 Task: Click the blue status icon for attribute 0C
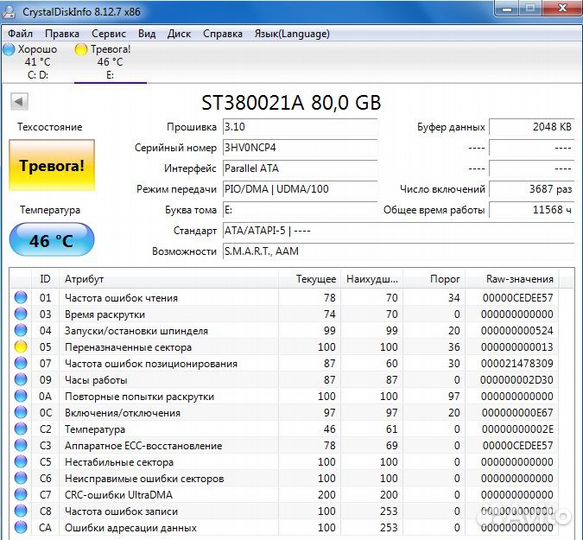[x=21, y=412]
